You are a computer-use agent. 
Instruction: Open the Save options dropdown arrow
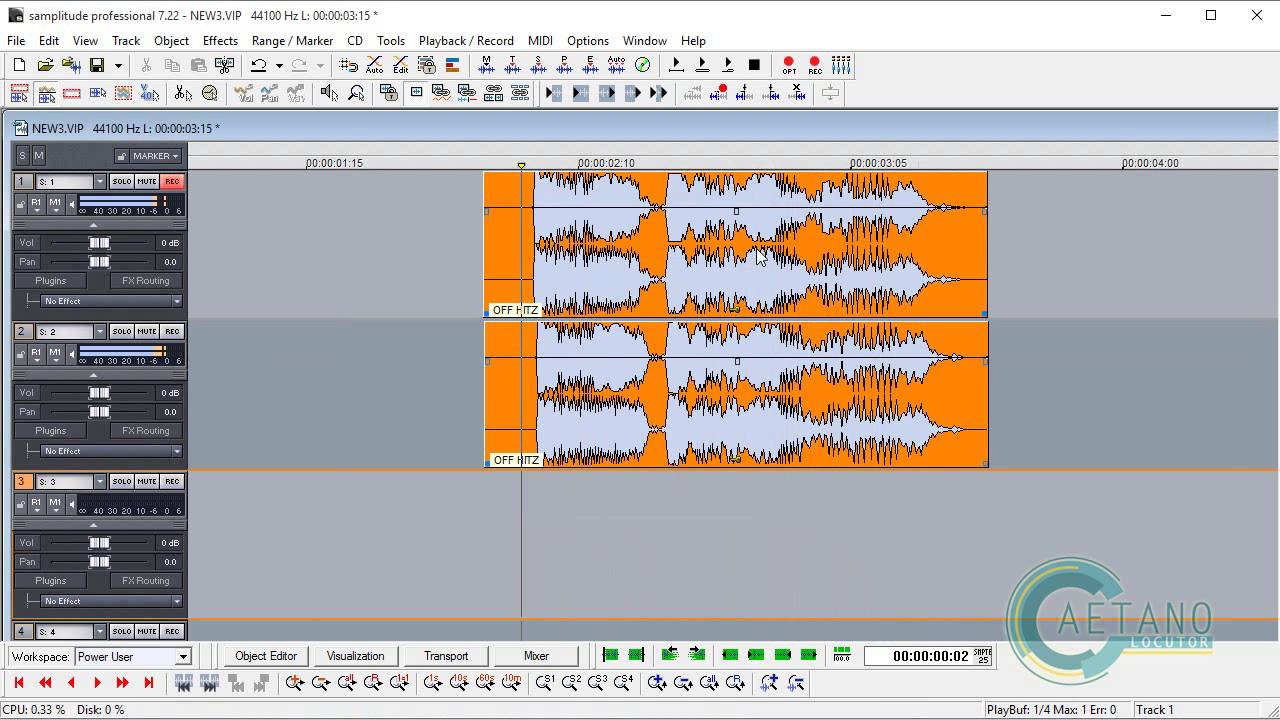coord(118,65)
